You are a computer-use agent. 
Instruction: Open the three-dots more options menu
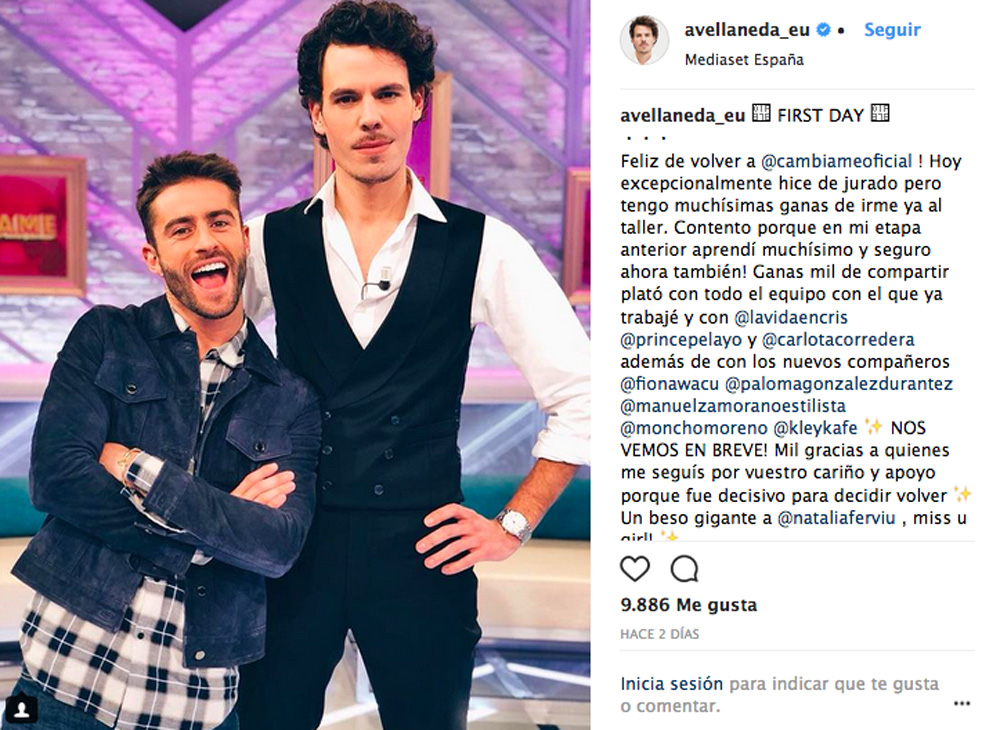(x=962, y=703)
